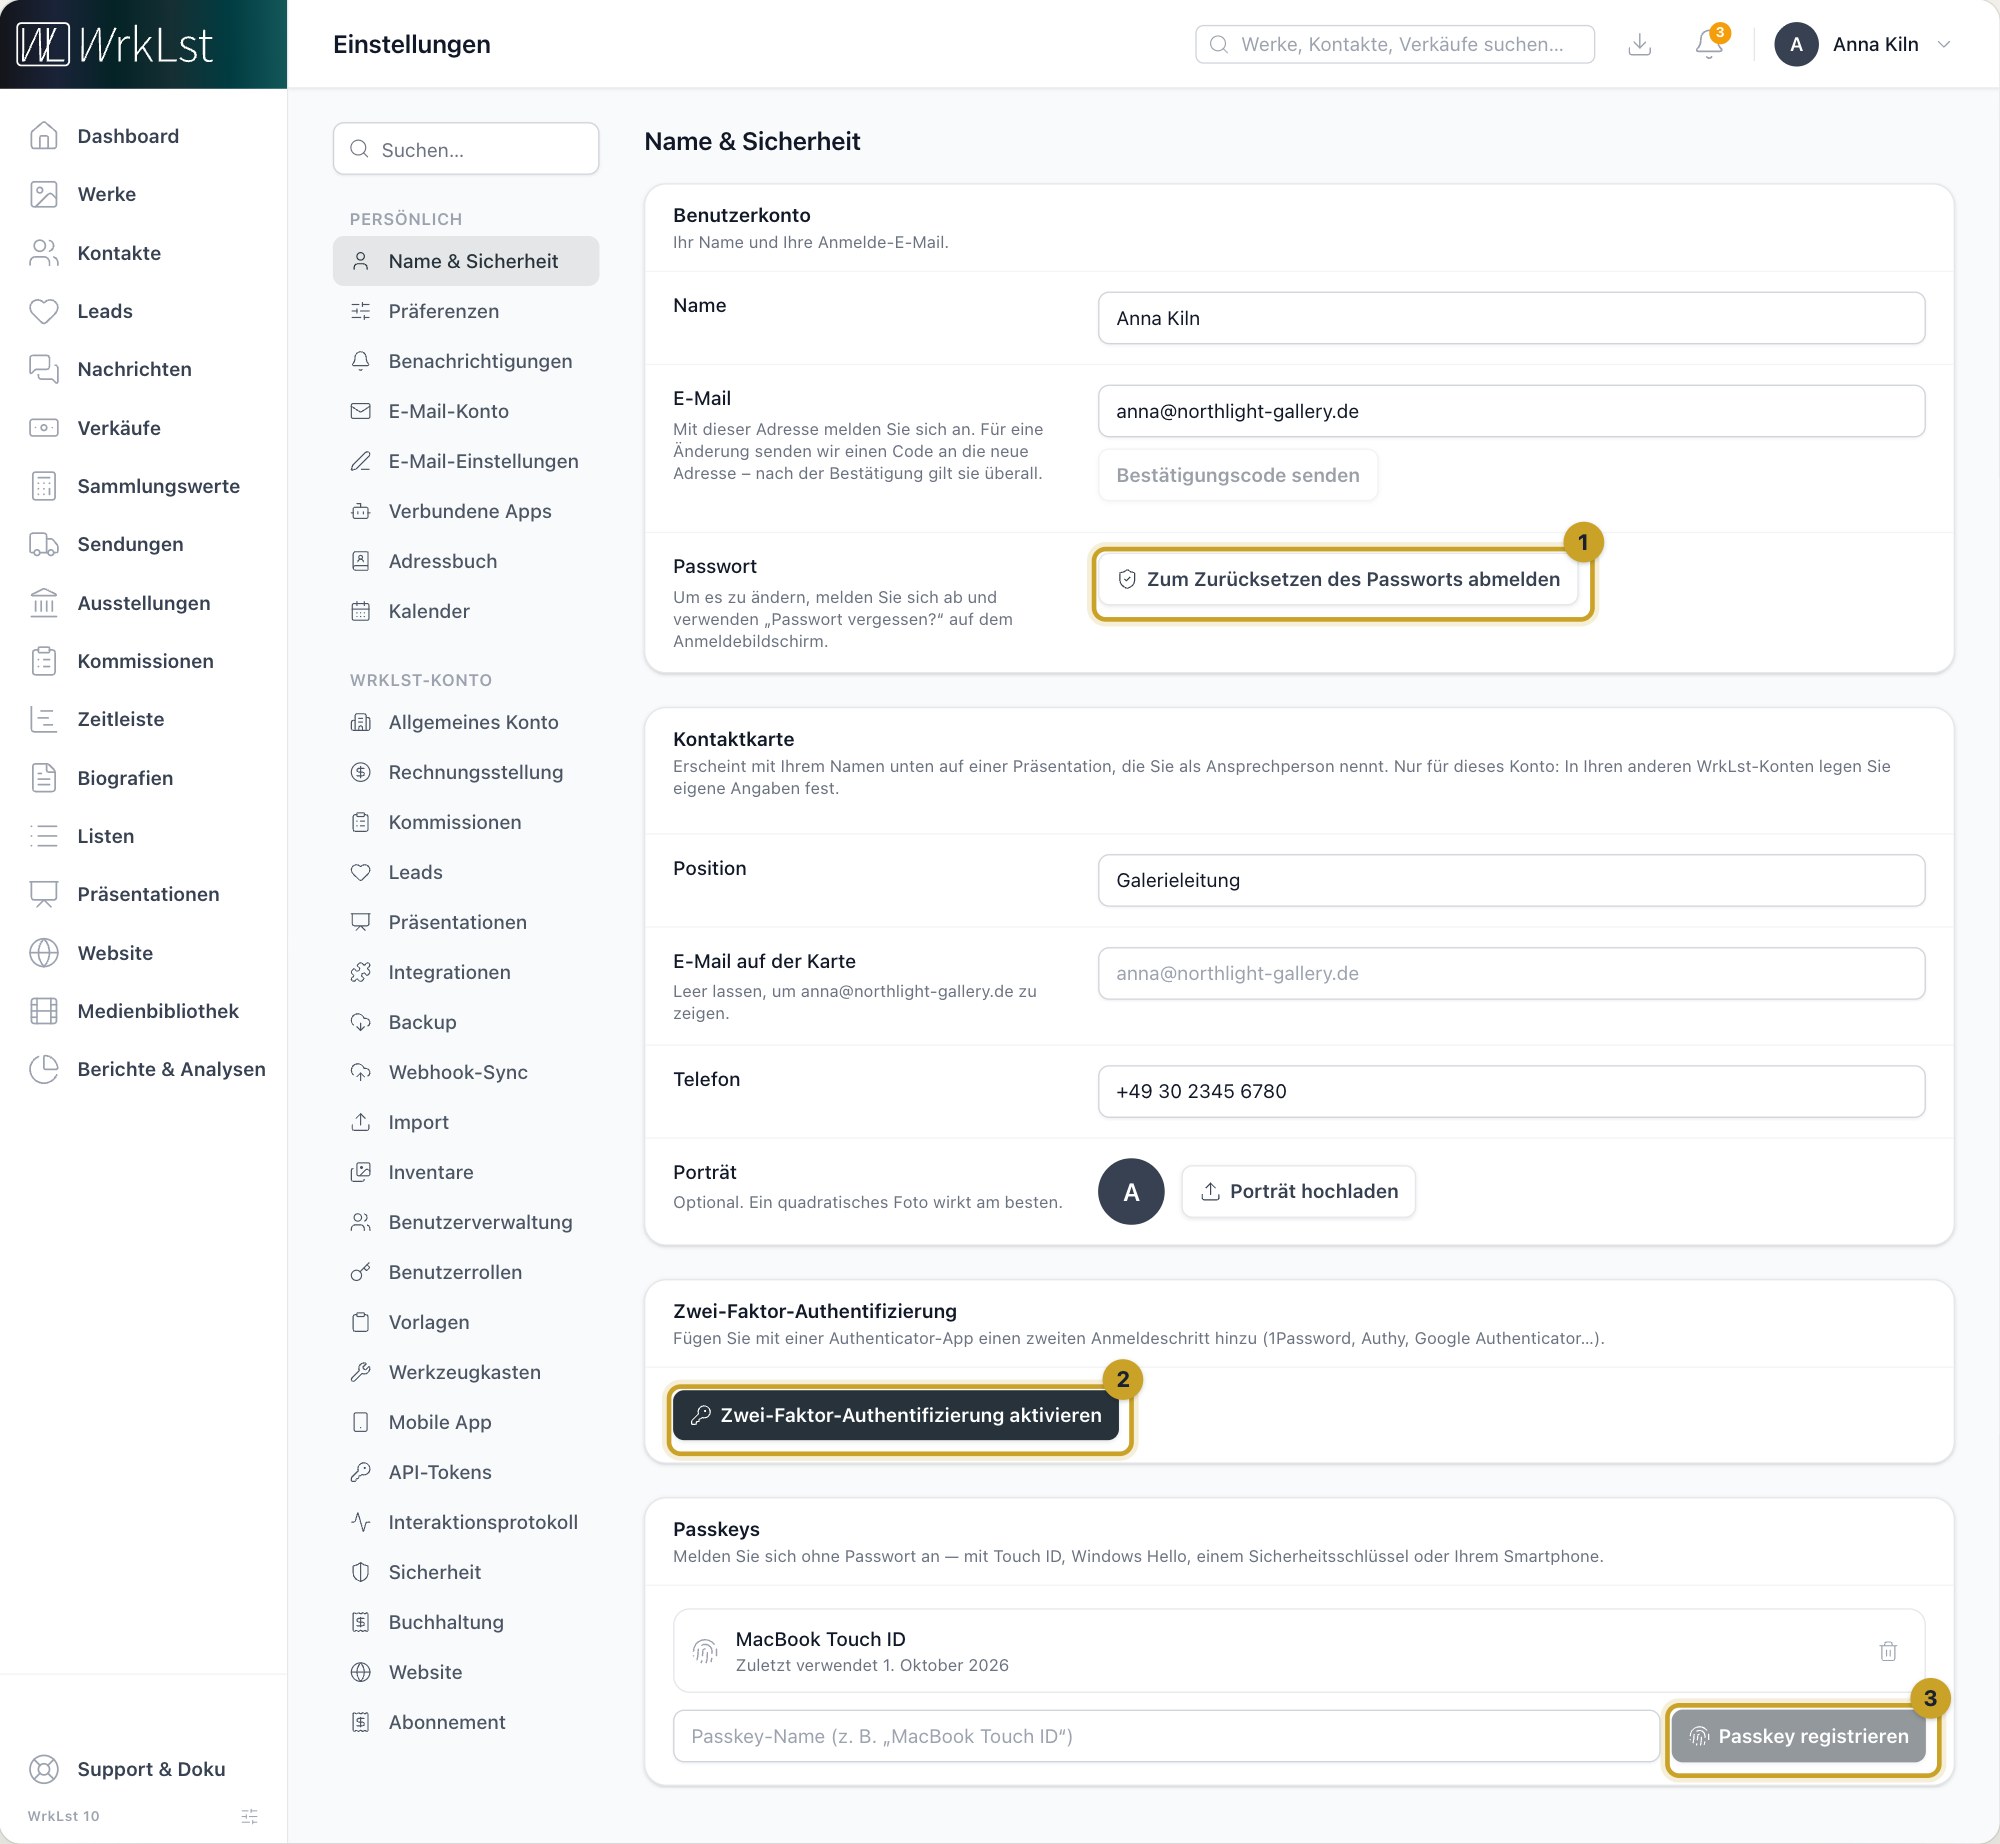The height and width of the screenshot is (1844, 2000).
Task: Open Integrationen settings
Action: point(466,972)
